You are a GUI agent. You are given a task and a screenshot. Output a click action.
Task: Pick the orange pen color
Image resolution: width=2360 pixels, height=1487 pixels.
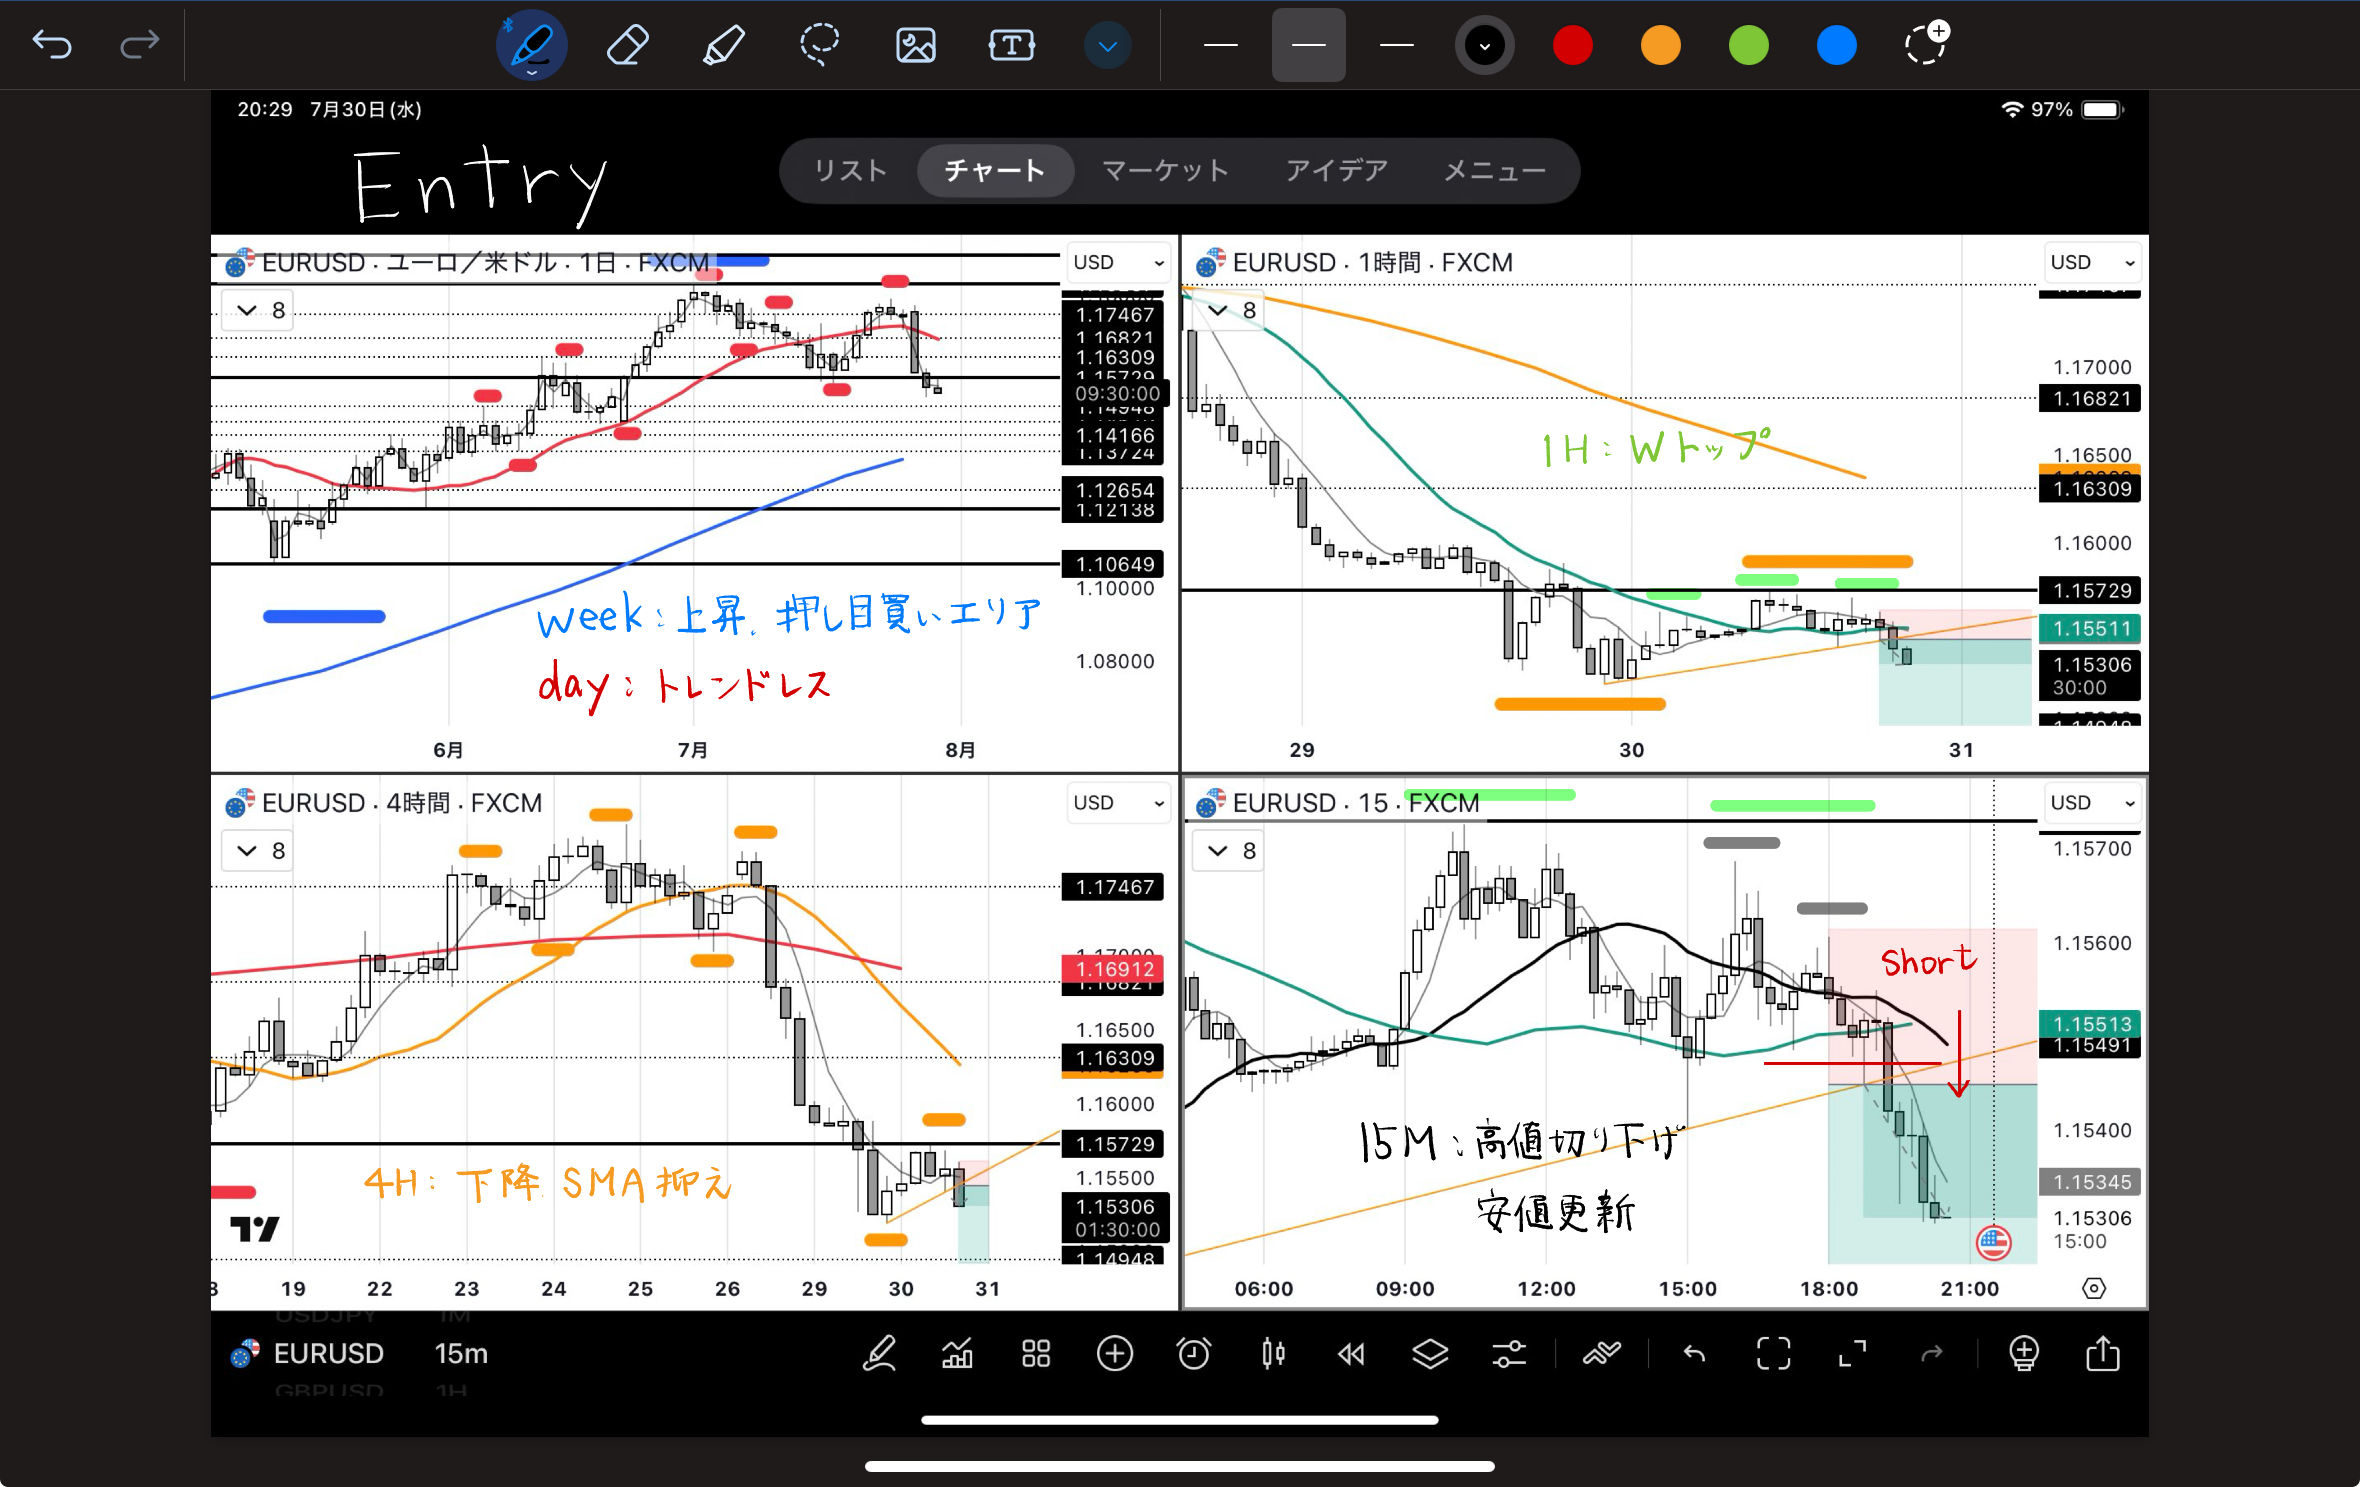pos(1660,45)
